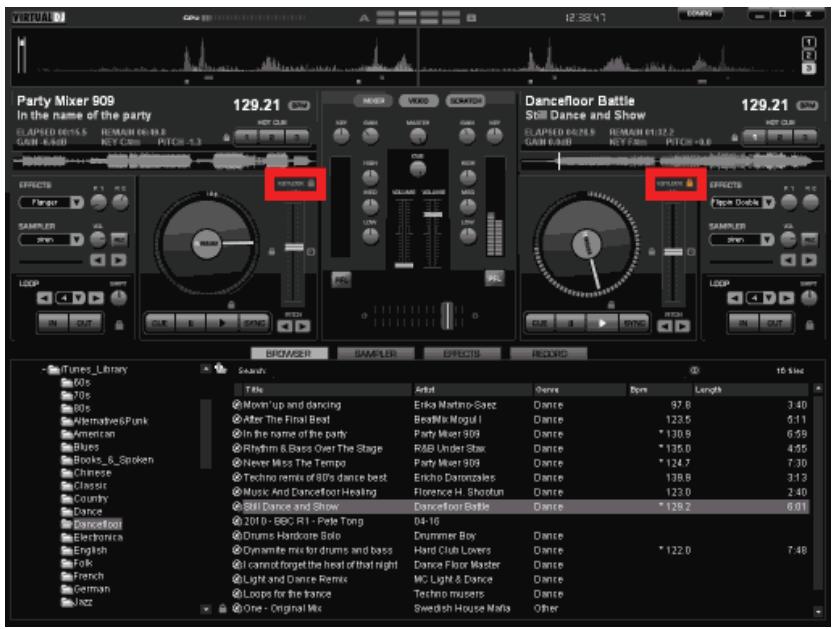The width and height of the screenshot is (832, 629).
Task: Toggle smart loop lock on right deck
Action: pyautogui.click(x=810, y=324)
